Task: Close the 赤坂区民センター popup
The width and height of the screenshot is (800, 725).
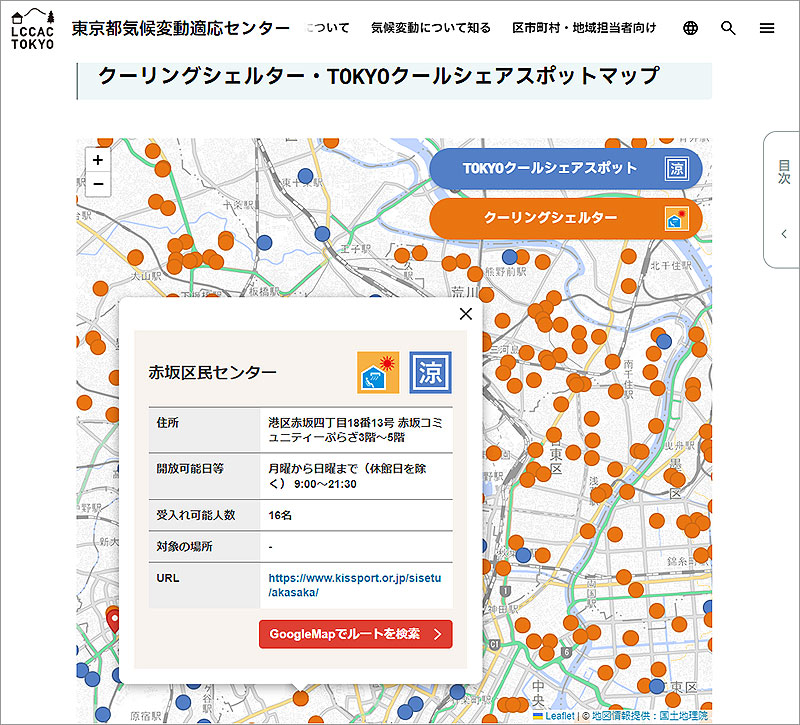Action: pos(465,314)
